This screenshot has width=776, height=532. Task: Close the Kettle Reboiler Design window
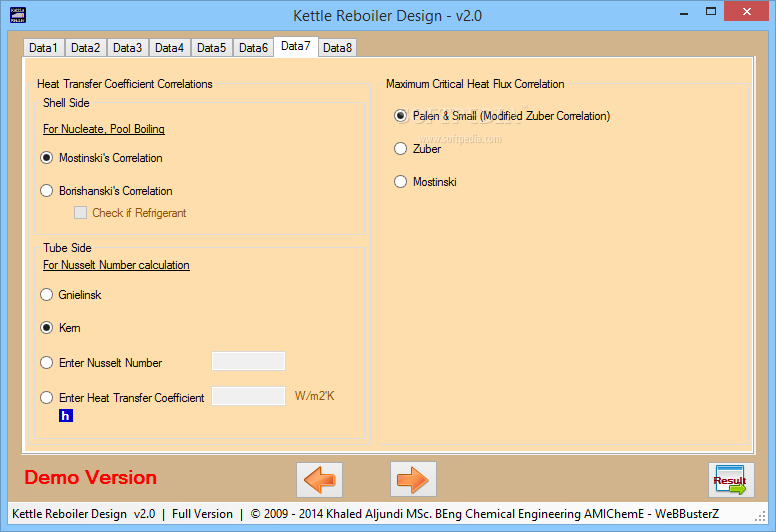(747, 11)
